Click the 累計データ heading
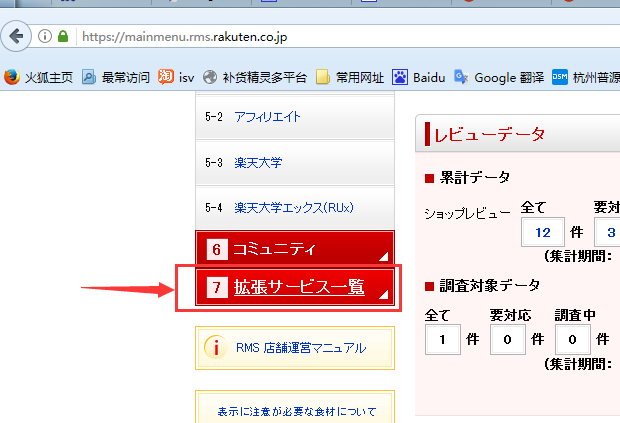The image size is (620, 423). pyautogui.click(x=475, y=178)
